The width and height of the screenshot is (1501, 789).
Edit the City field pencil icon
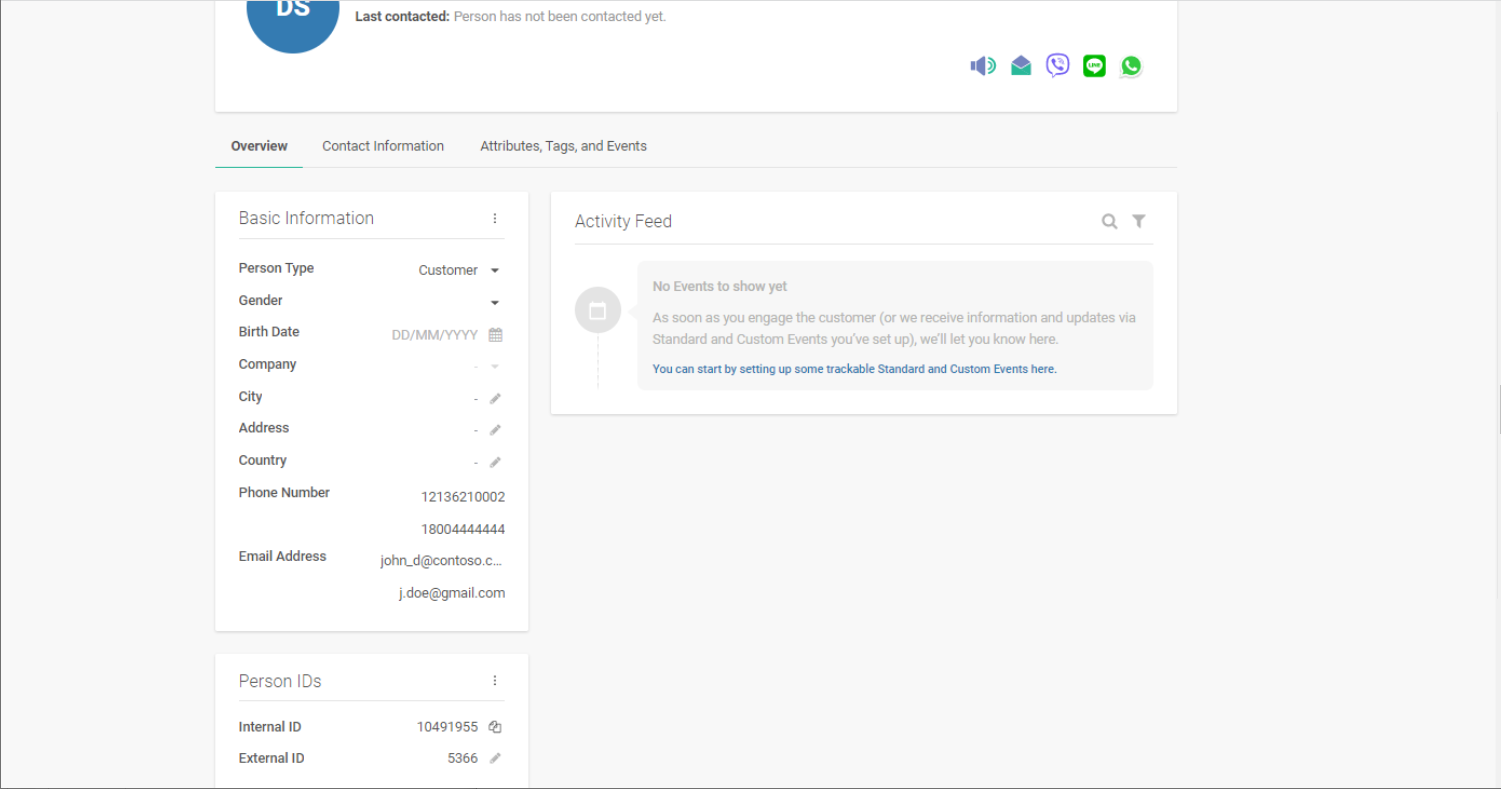495,399
